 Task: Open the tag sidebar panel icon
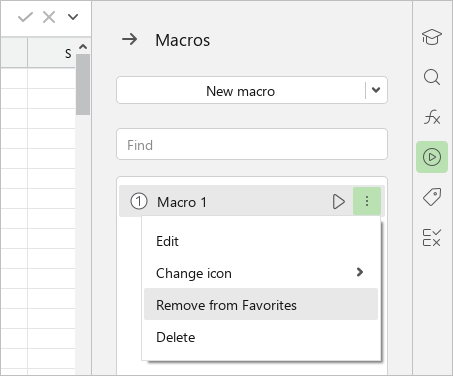pos(432,197)
